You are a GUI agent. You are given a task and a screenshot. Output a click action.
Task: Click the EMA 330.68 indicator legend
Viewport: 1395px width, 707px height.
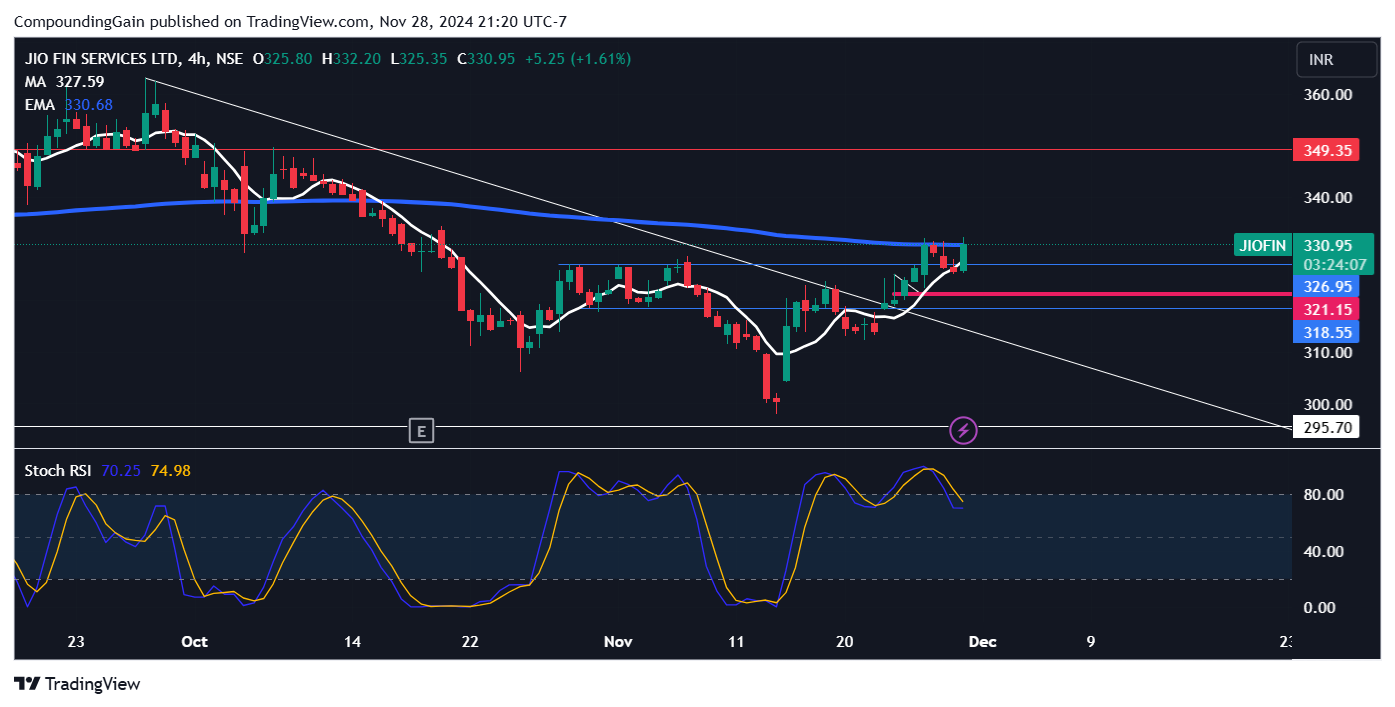(x=68, y=105)
